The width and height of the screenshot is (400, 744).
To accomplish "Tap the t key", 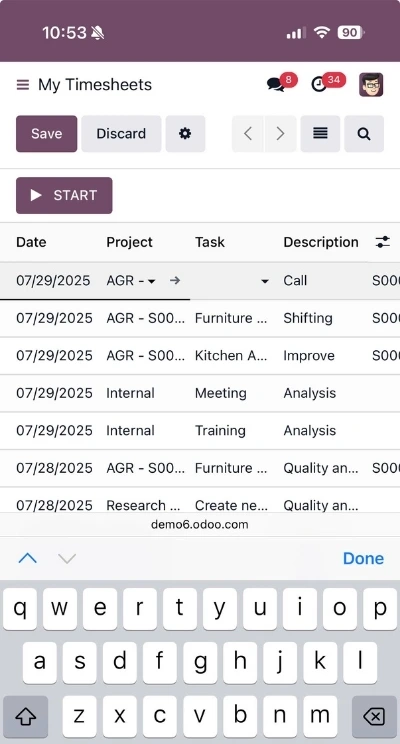I will [x=180, y=609].
